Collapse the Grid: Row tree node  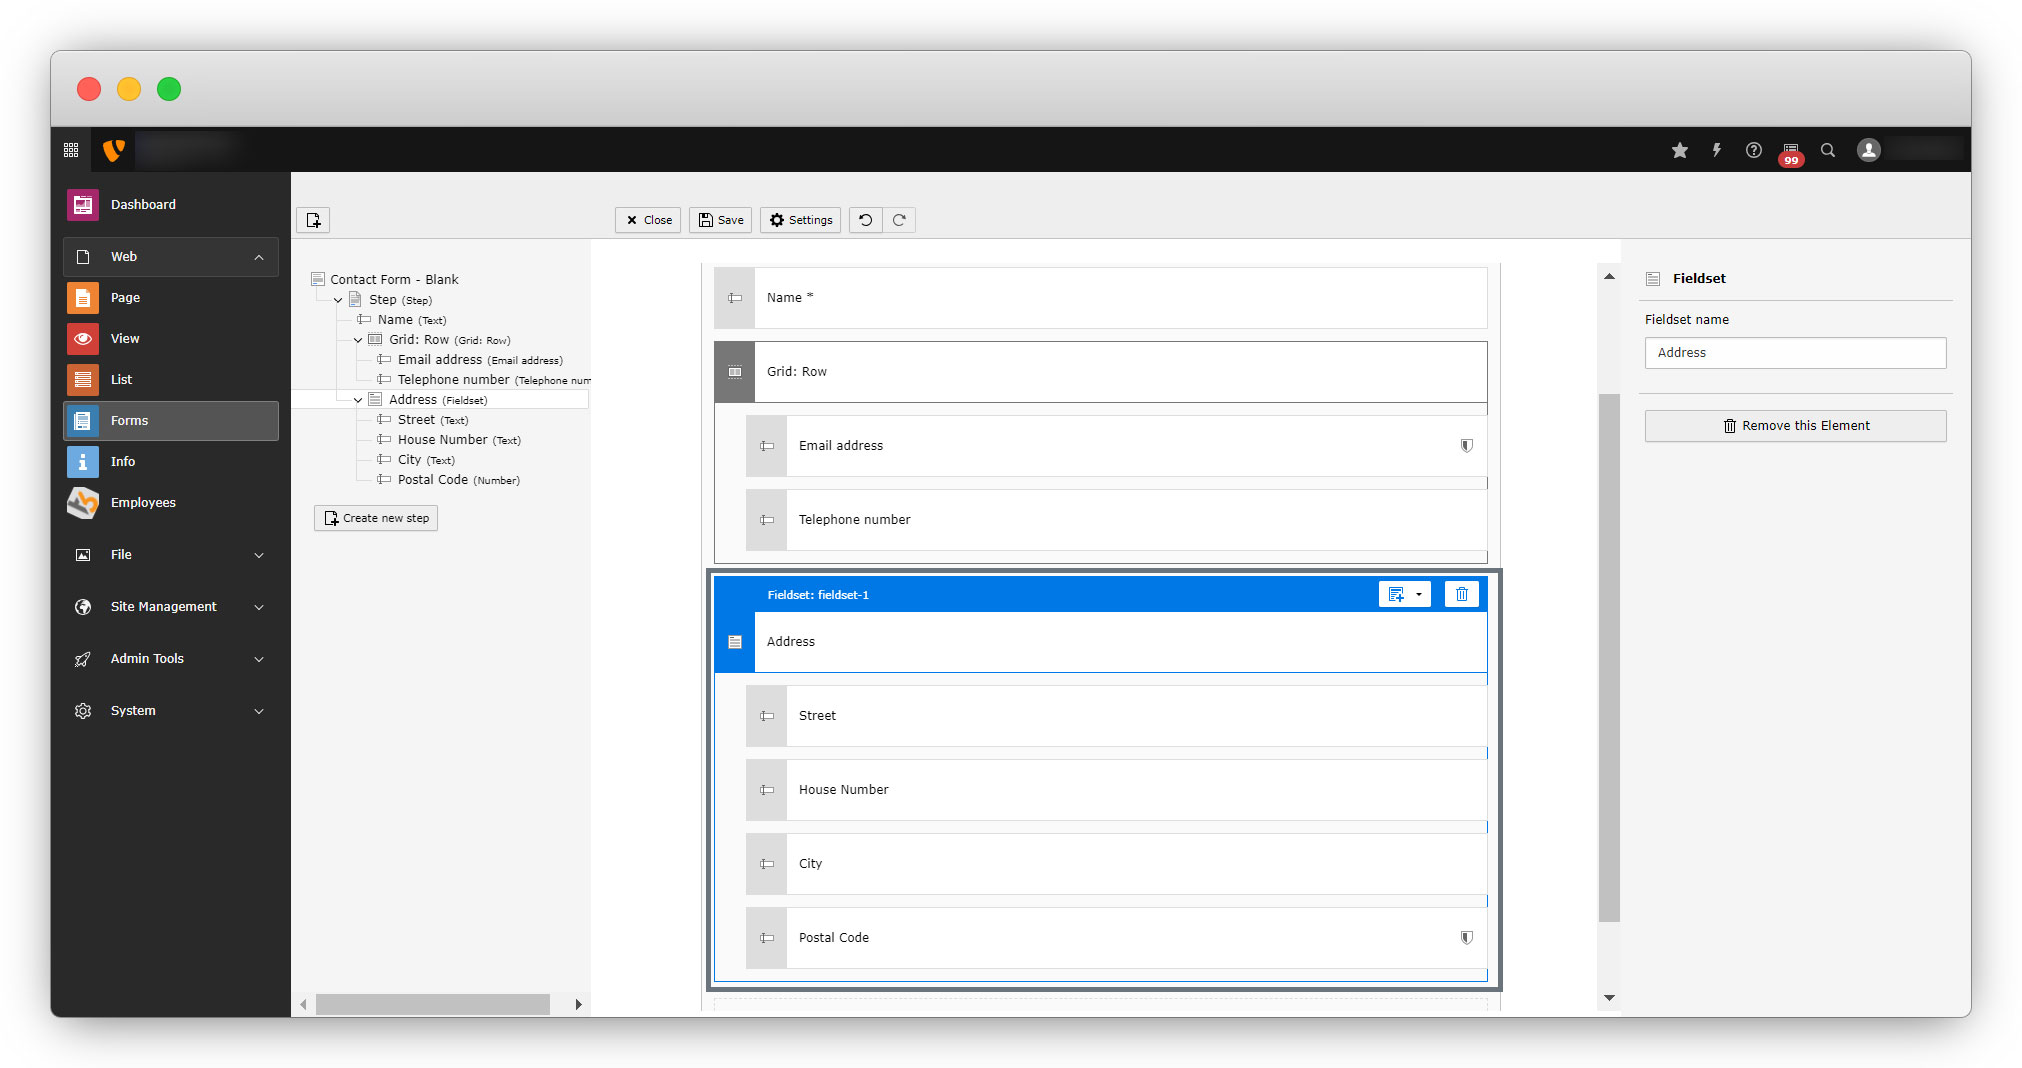(x=358, y=340)
